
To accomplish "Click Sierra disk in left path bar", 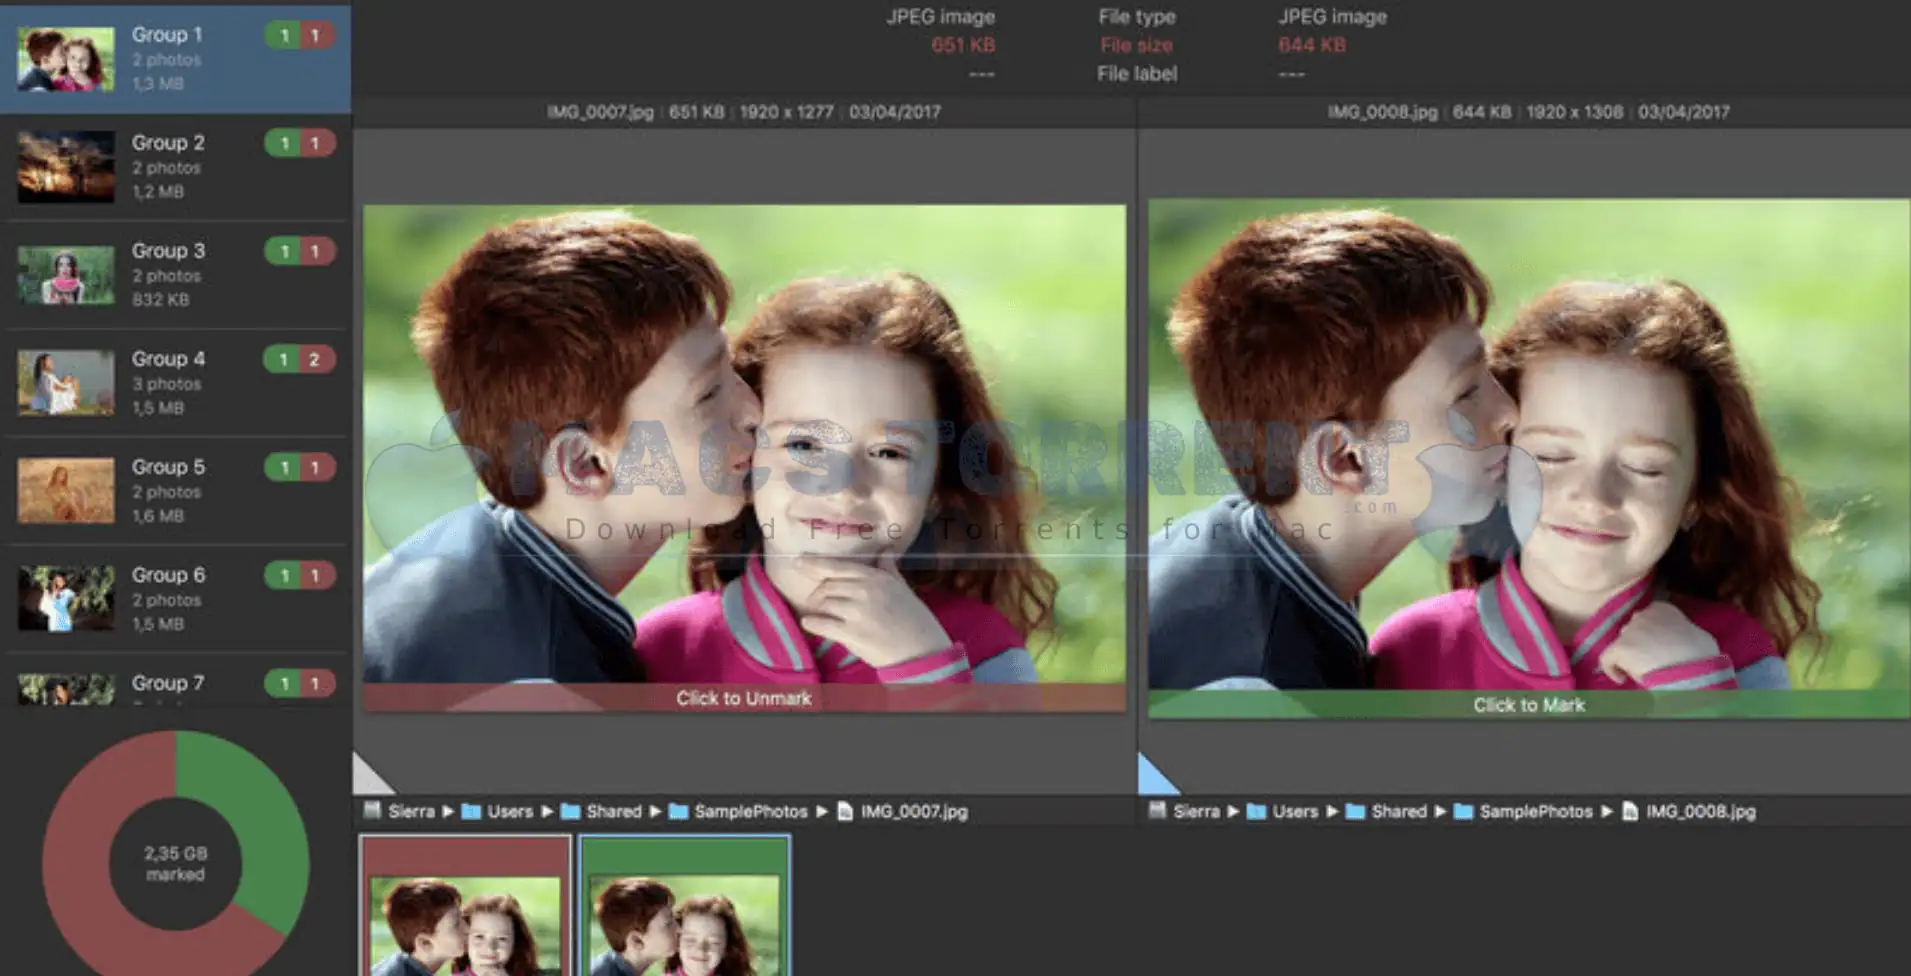I will pyautogui.click(x=399, y=811).
